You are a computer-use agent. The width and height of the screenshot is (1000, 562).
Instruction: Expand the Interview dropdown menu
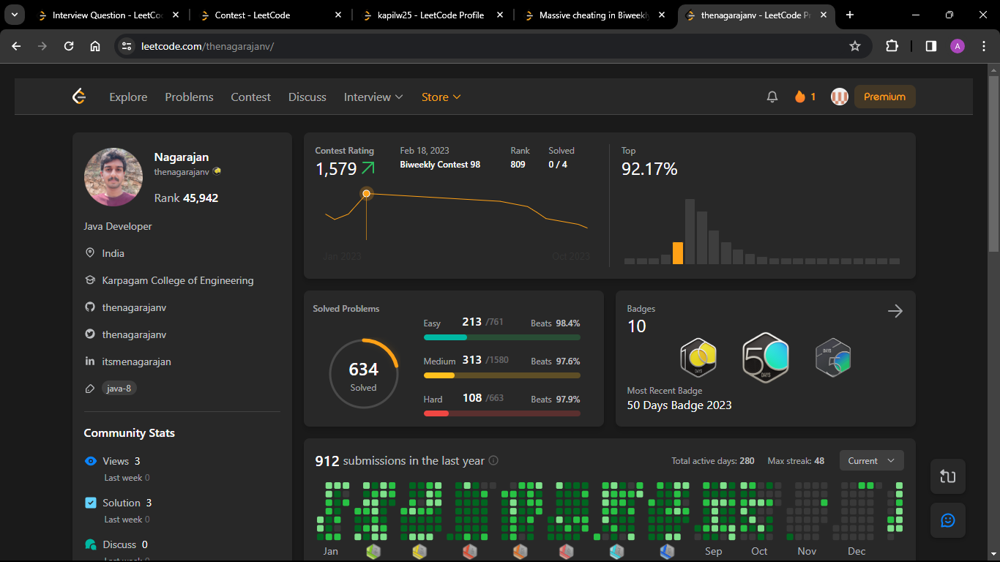tap(373, 97)
